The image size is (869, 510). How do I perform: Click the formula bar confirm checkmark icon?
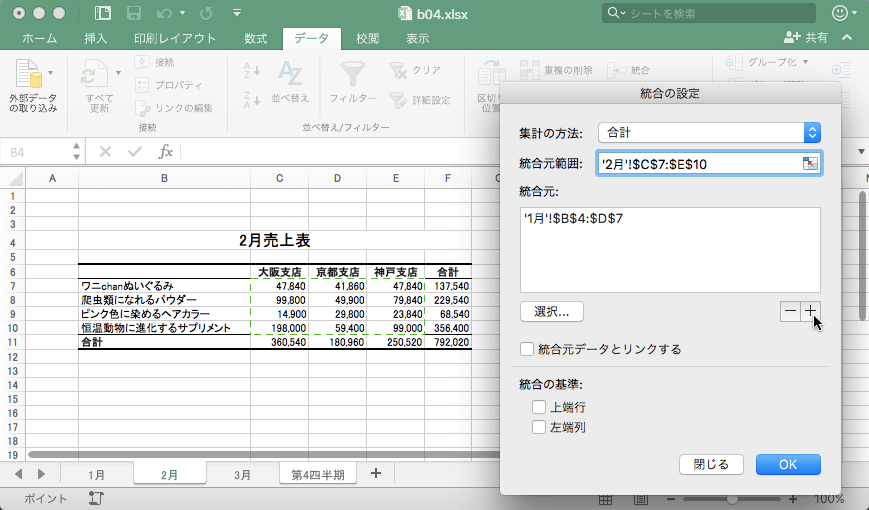click(135, 151)
